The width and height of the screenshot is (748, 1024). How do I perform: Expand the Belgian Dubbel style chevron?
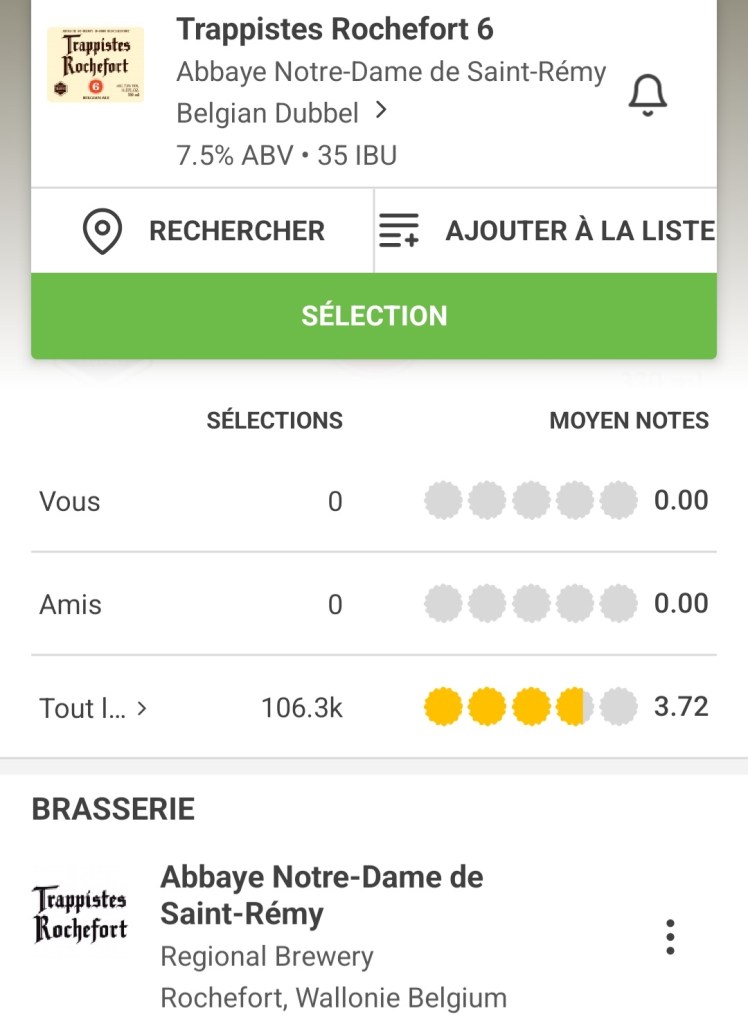pyautogui.click(x=381, y=112)
